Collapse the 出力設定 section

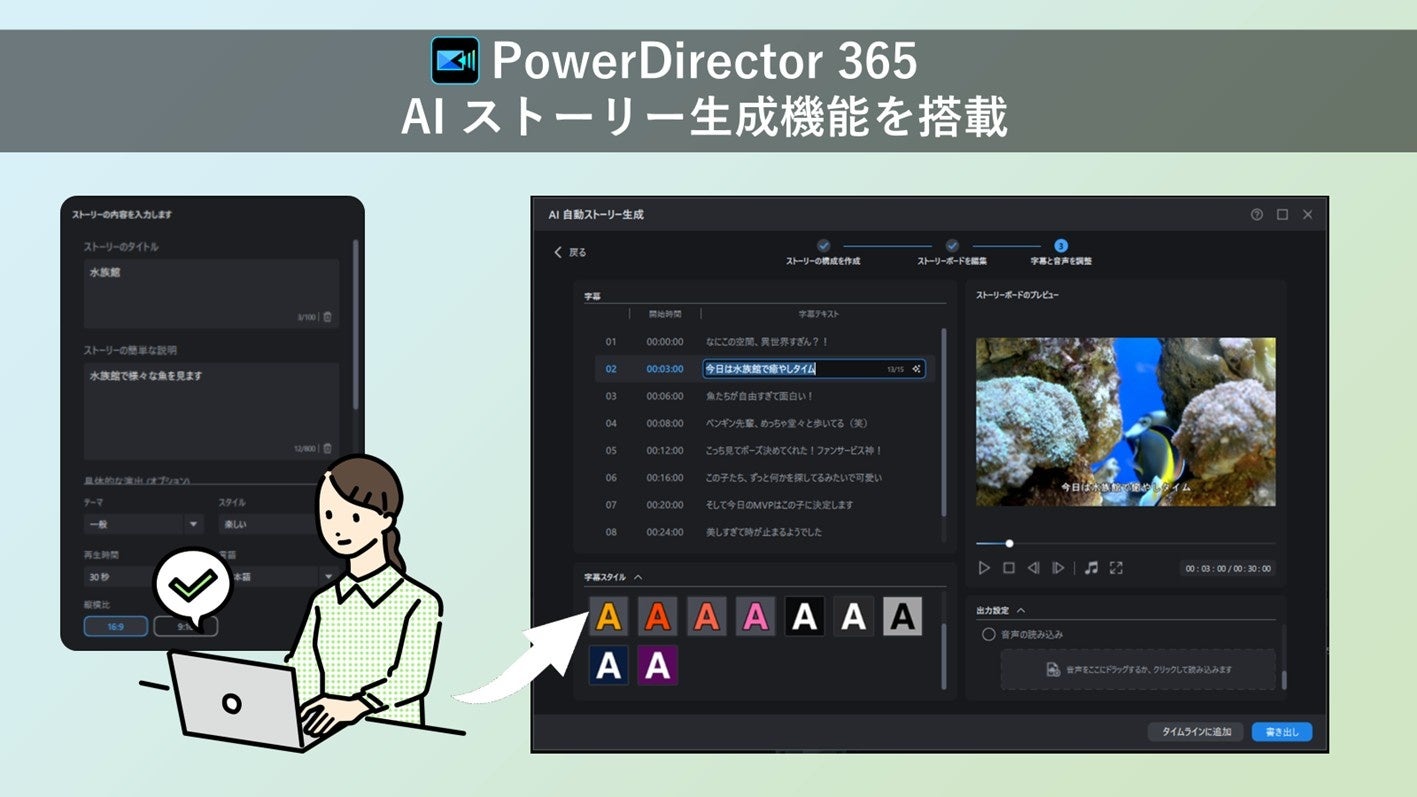(1020, 610)
